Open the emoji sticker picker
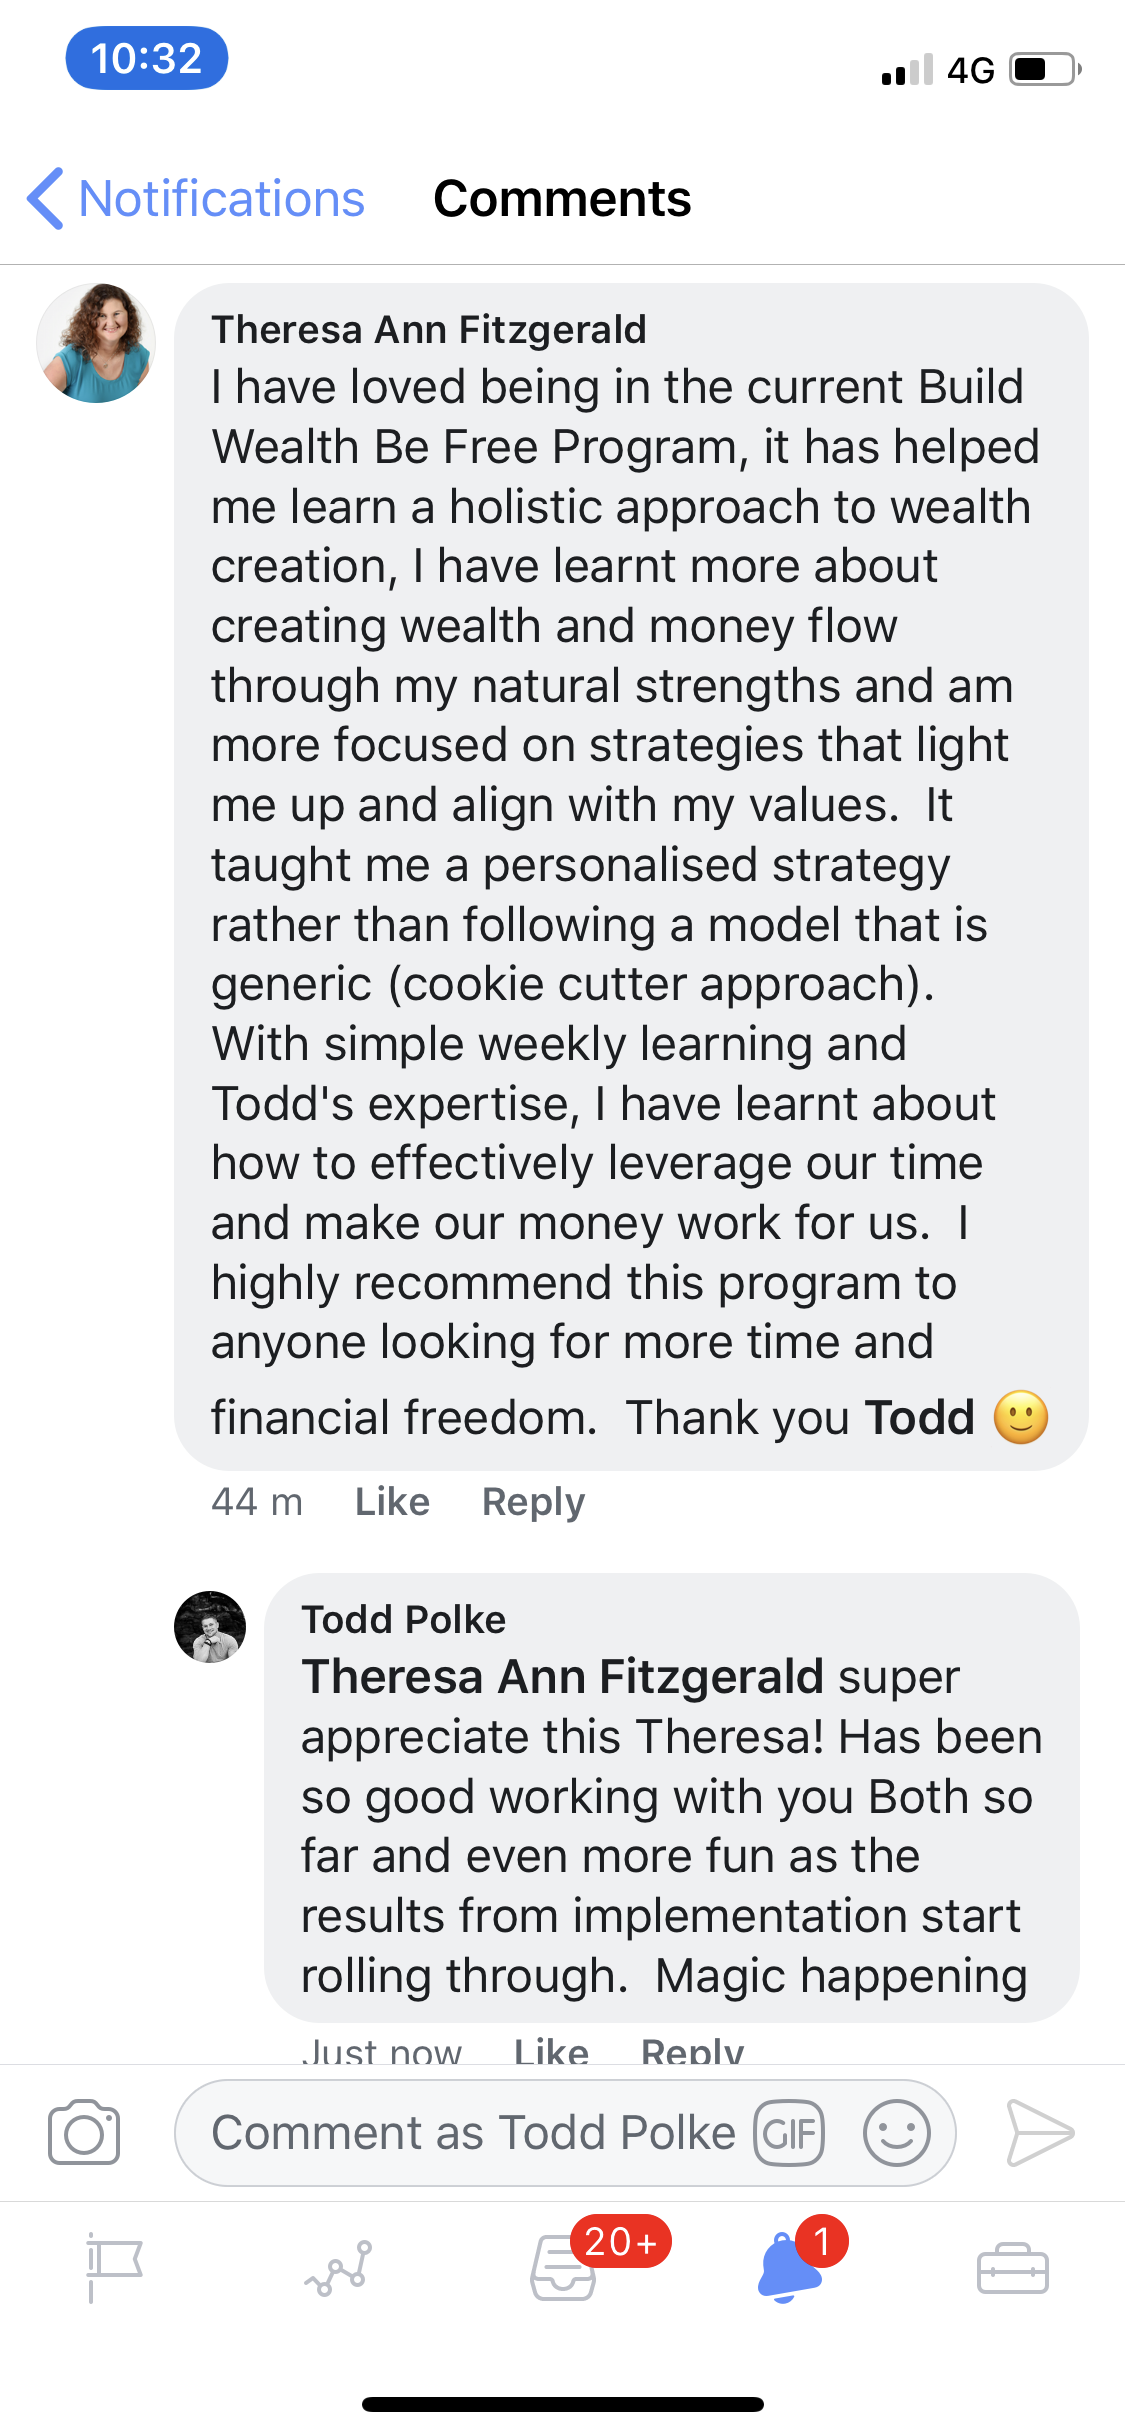The image size is (1125, 2436). coord(896,2133)
